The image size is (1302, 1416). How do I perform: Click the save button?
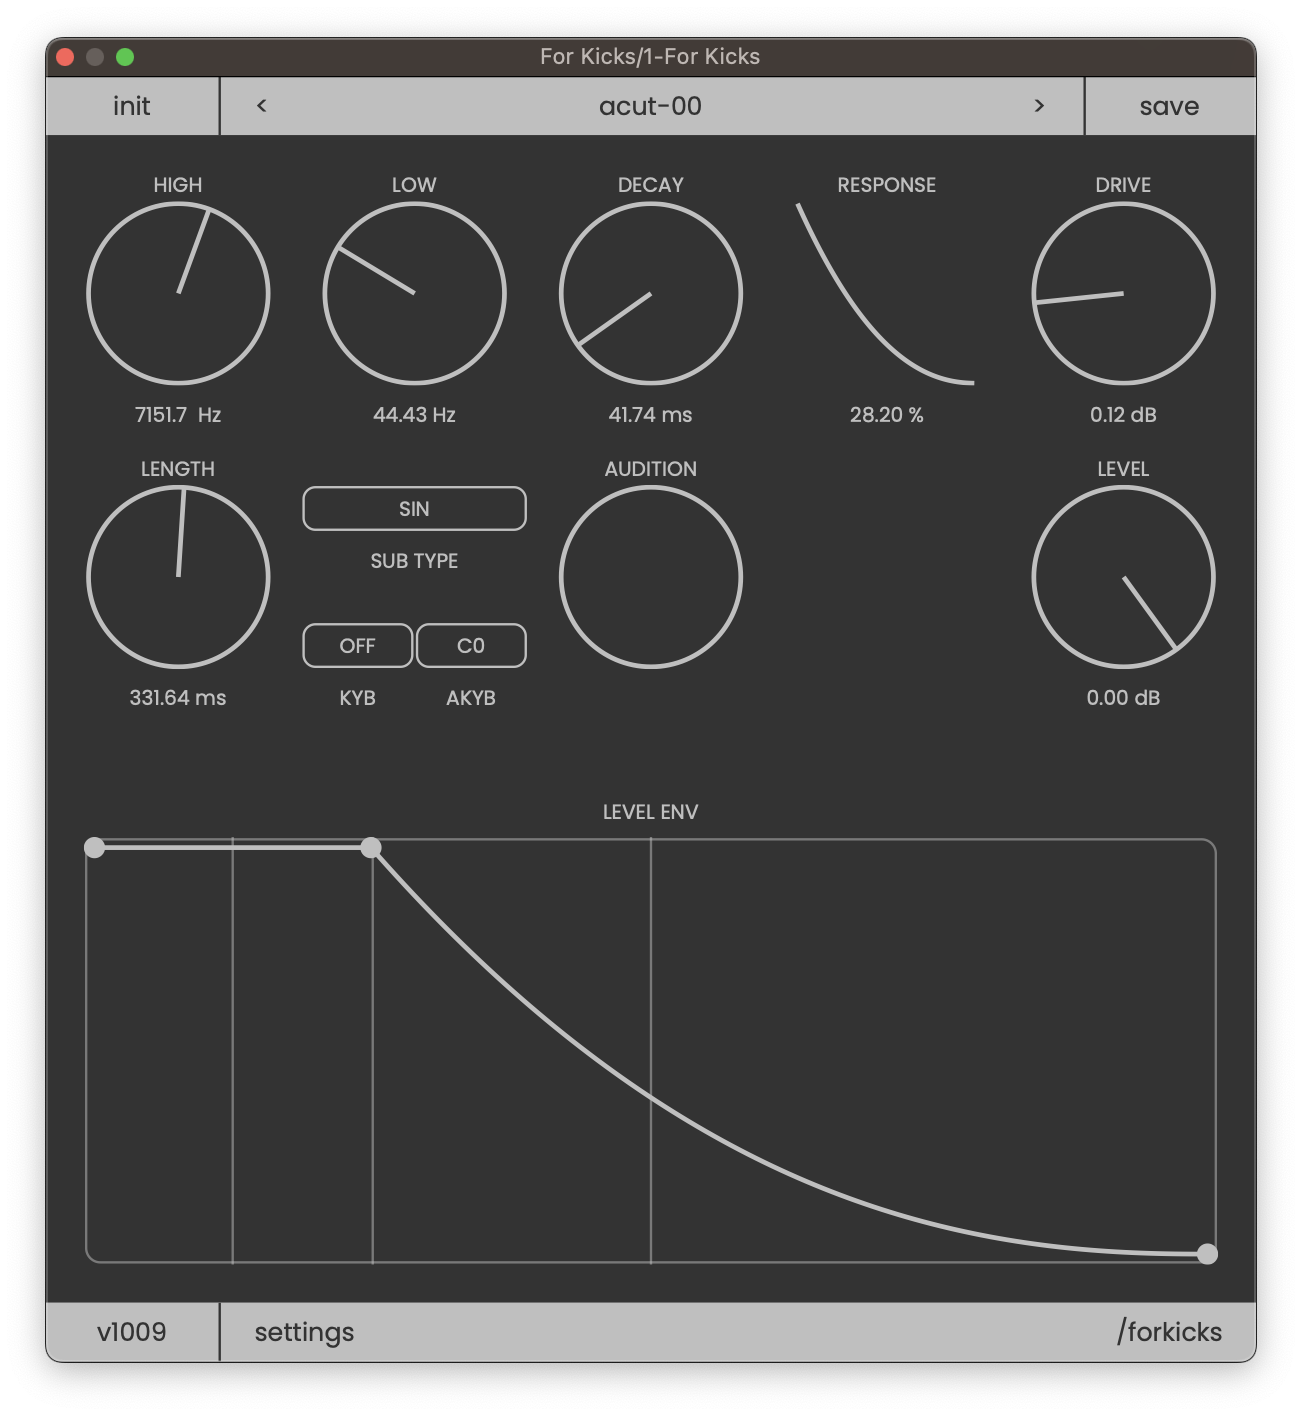pyautogui.click(x=1169, y=106)
